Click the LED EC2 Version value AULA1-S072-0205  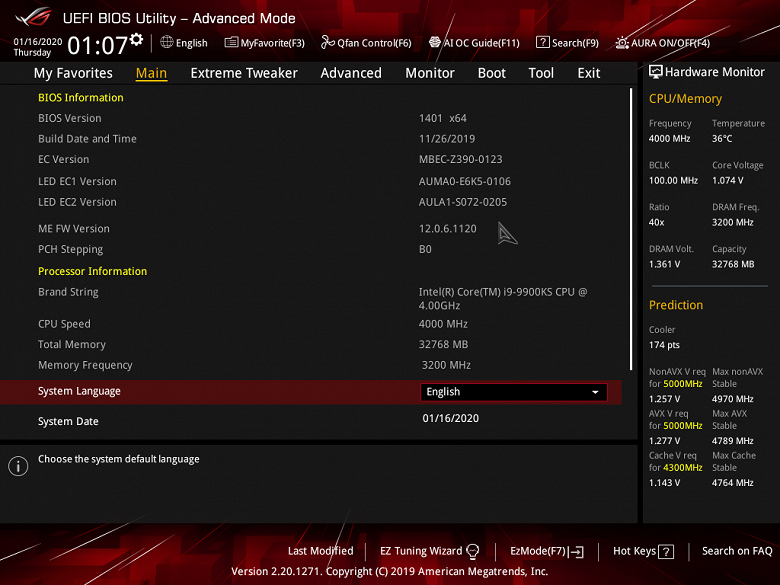tap(463, 202)
